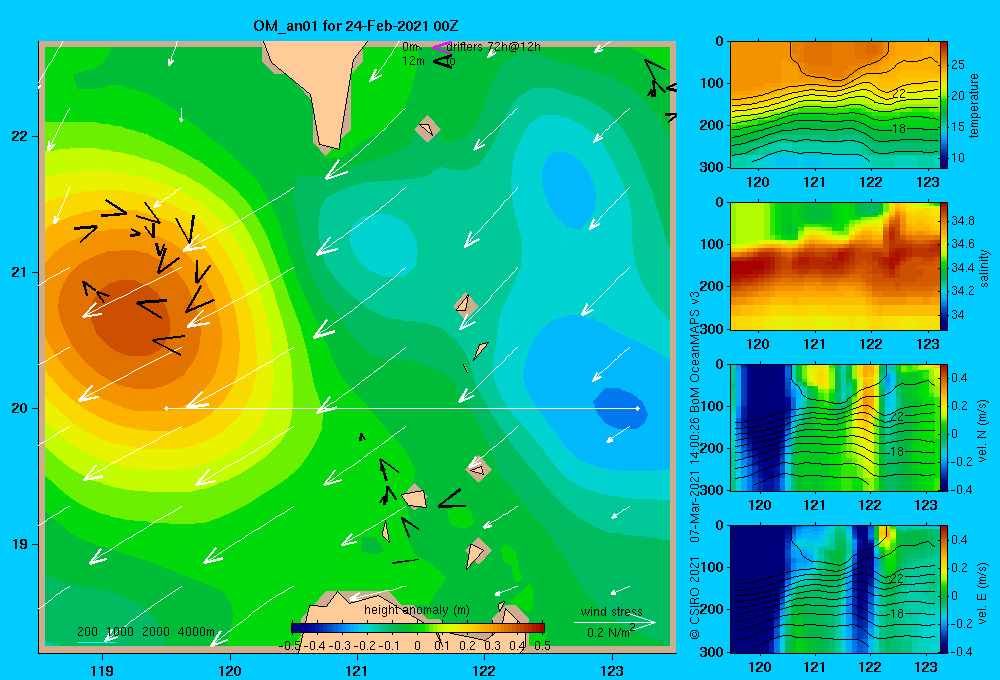
Task: Click the '07-Mar-2021 14:00:26' timestamp text
Action: (x=695, y=477)
